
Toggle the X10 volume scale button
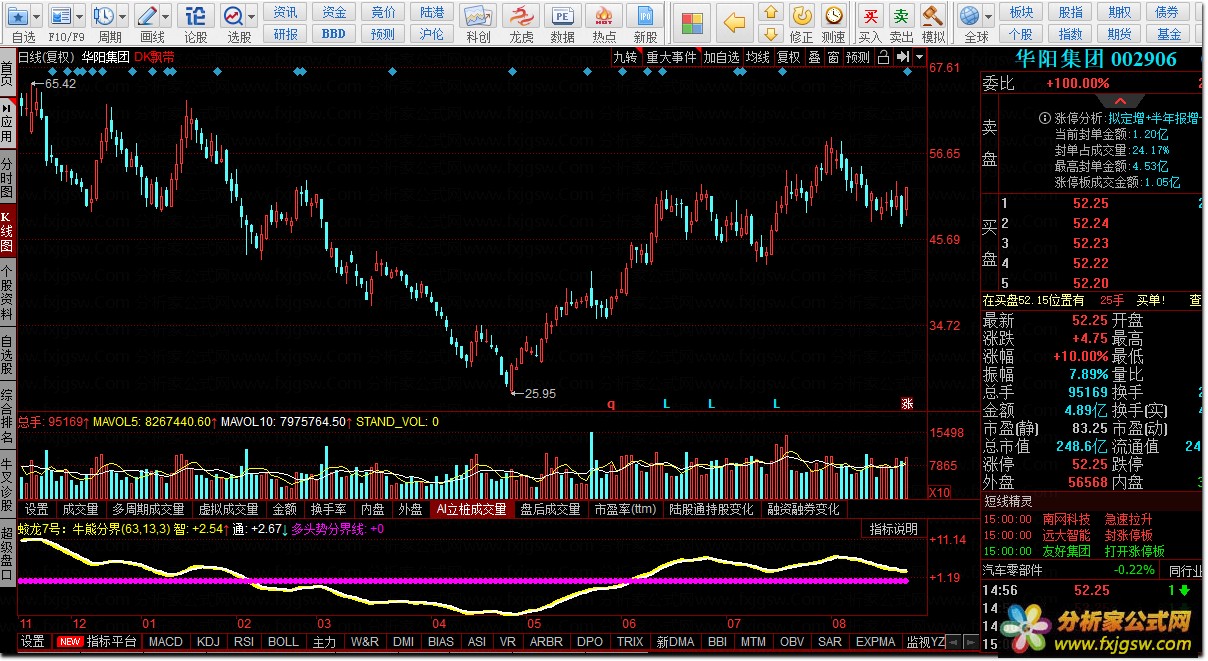[x=940, y=492]
